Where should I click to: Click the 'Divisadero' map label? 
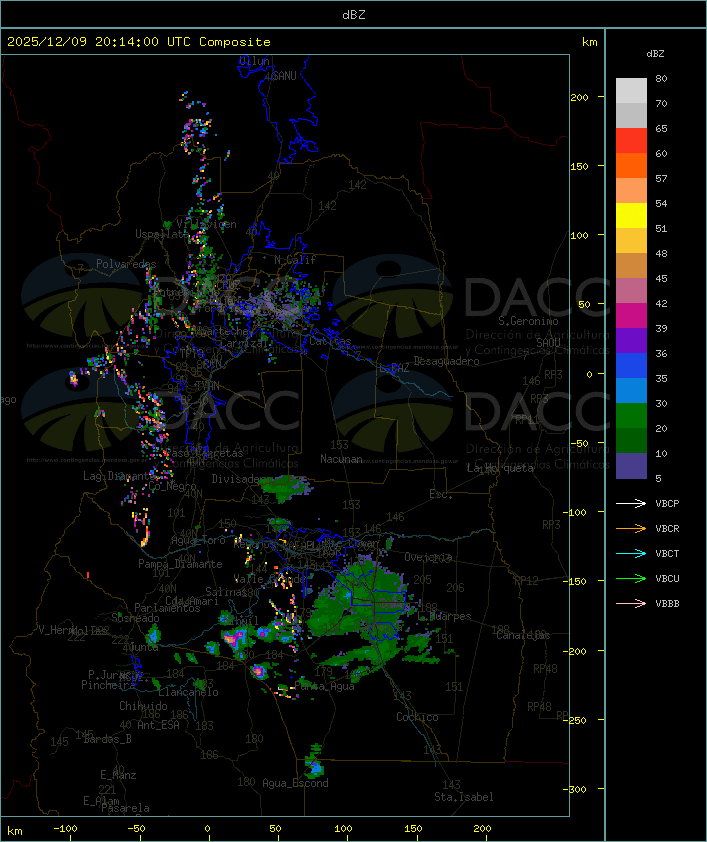(x=241, y=479)
